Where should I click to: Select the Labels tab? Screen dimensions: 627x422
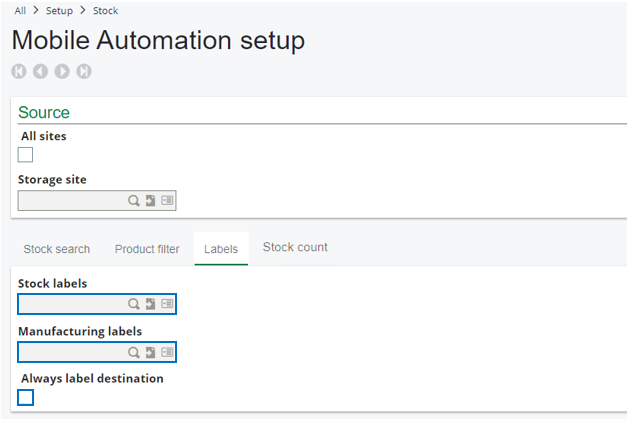click(x=221, y=249)
